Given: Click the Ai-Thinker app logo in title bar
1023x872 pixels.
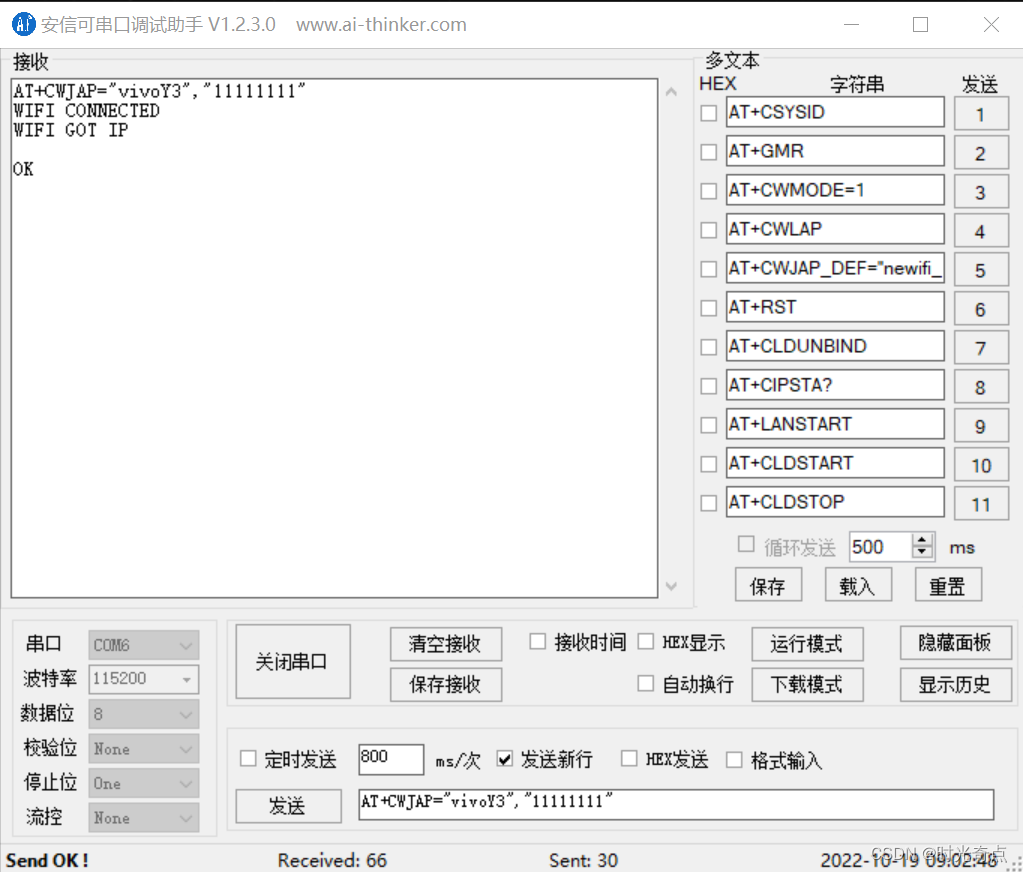Looking at the screenshot, I should 23,24.
